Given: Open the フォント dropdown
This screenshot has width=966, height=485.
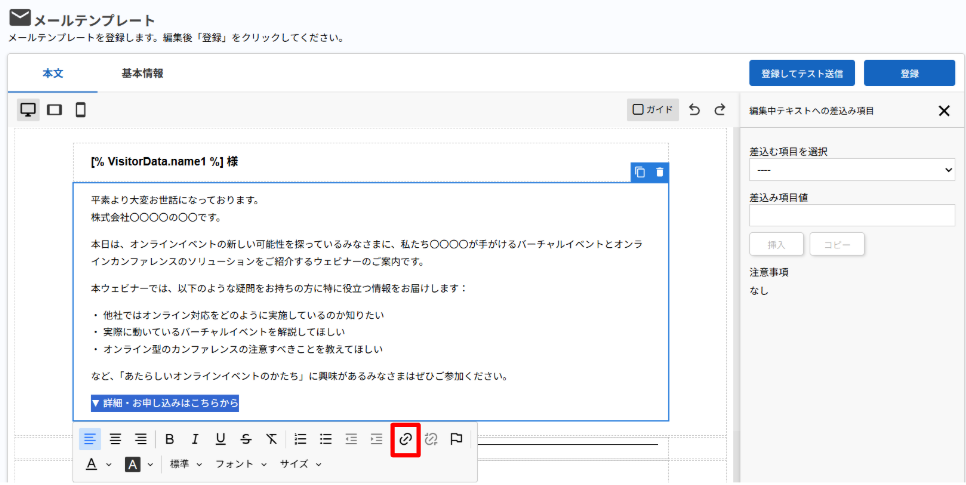Looking at the screenshot, I should (x=241, y=464).
